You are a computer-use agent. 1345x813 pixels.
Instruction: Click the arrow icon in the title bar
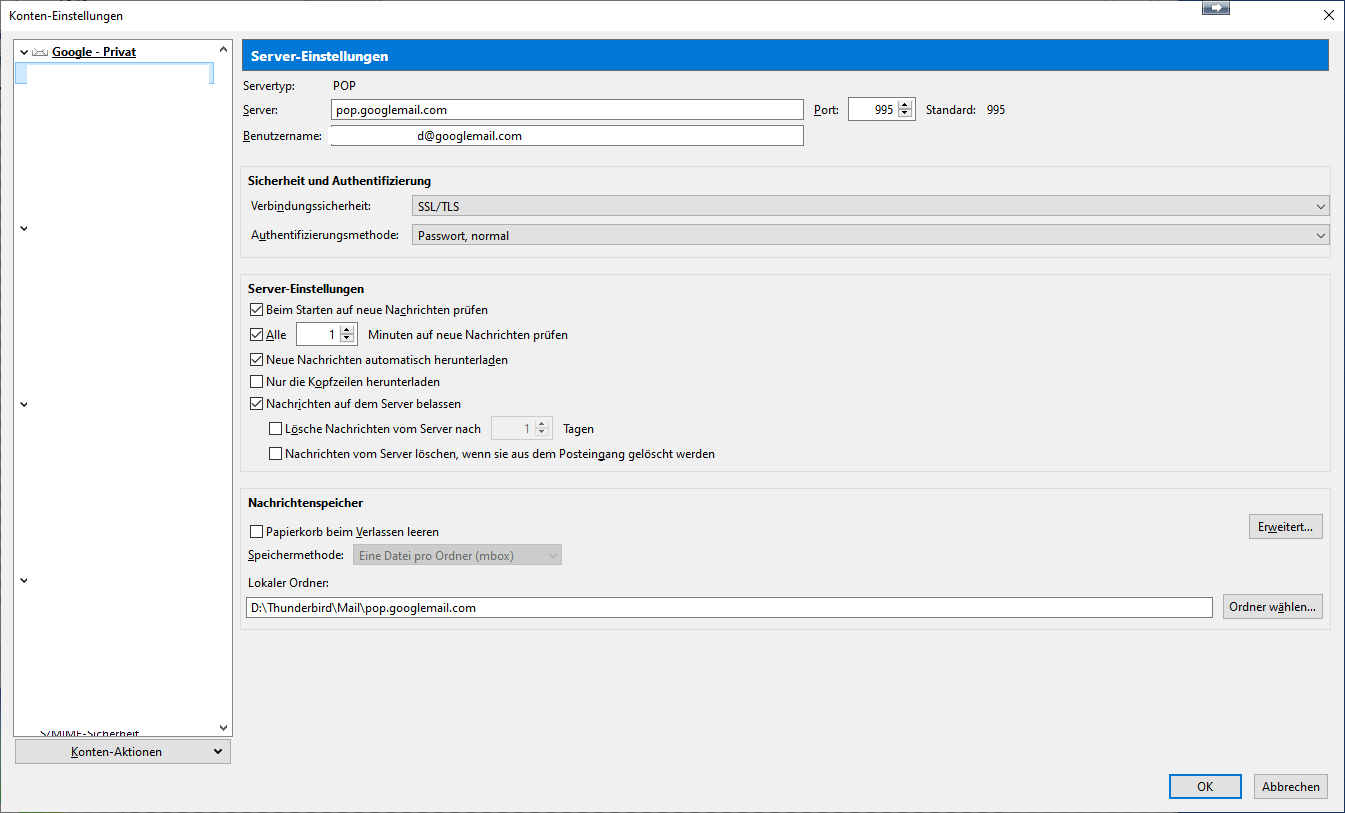[x=1215, y=8]
